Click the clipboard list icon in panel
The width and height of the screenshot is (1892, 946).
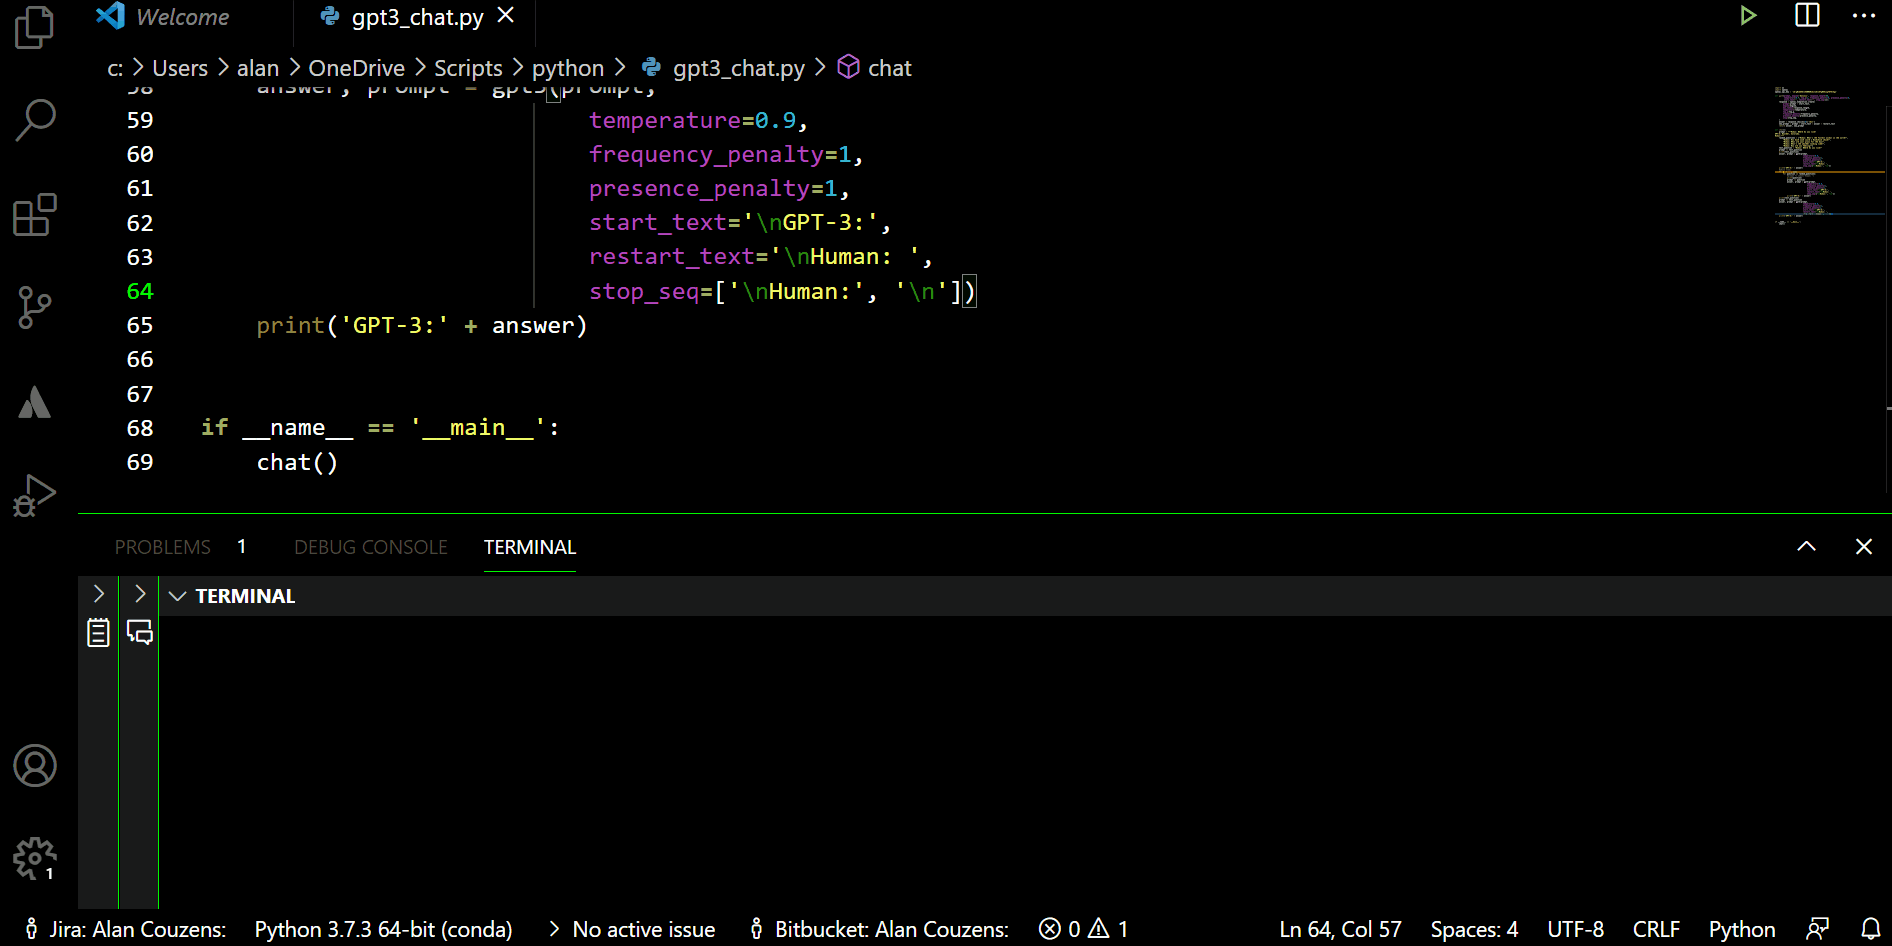click(98, 632)
